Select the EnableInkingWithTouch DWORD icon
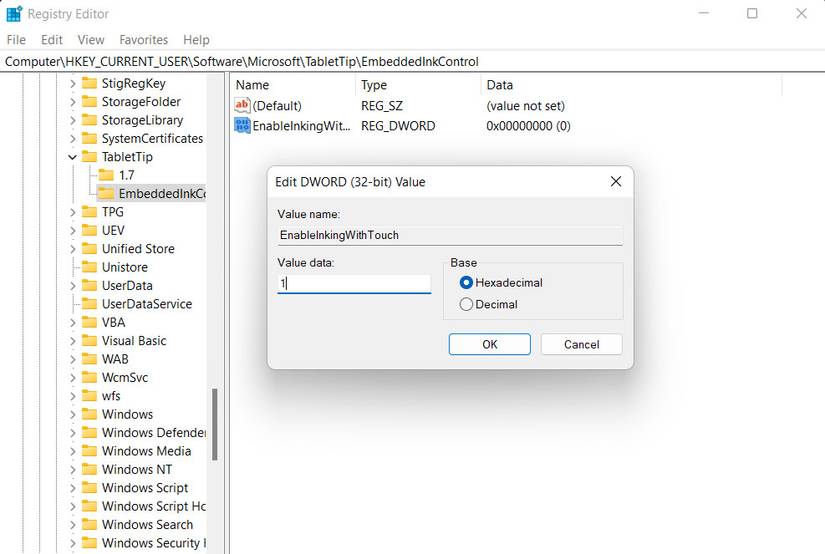The height and width of the screenshot is (554, 825). 242,126
